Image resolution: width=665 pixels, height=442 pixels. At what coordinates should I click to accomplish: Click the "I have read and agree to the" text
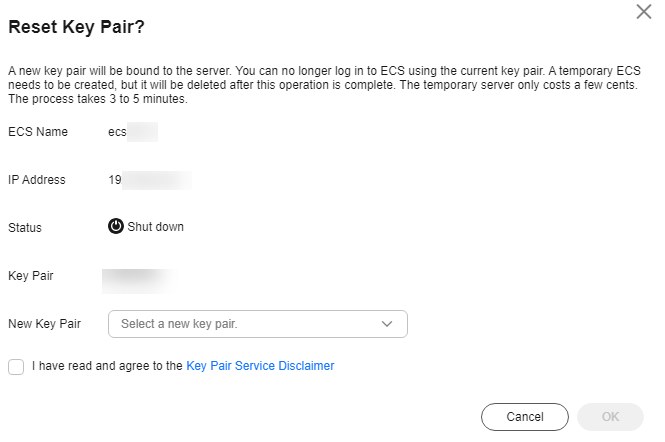107,366
